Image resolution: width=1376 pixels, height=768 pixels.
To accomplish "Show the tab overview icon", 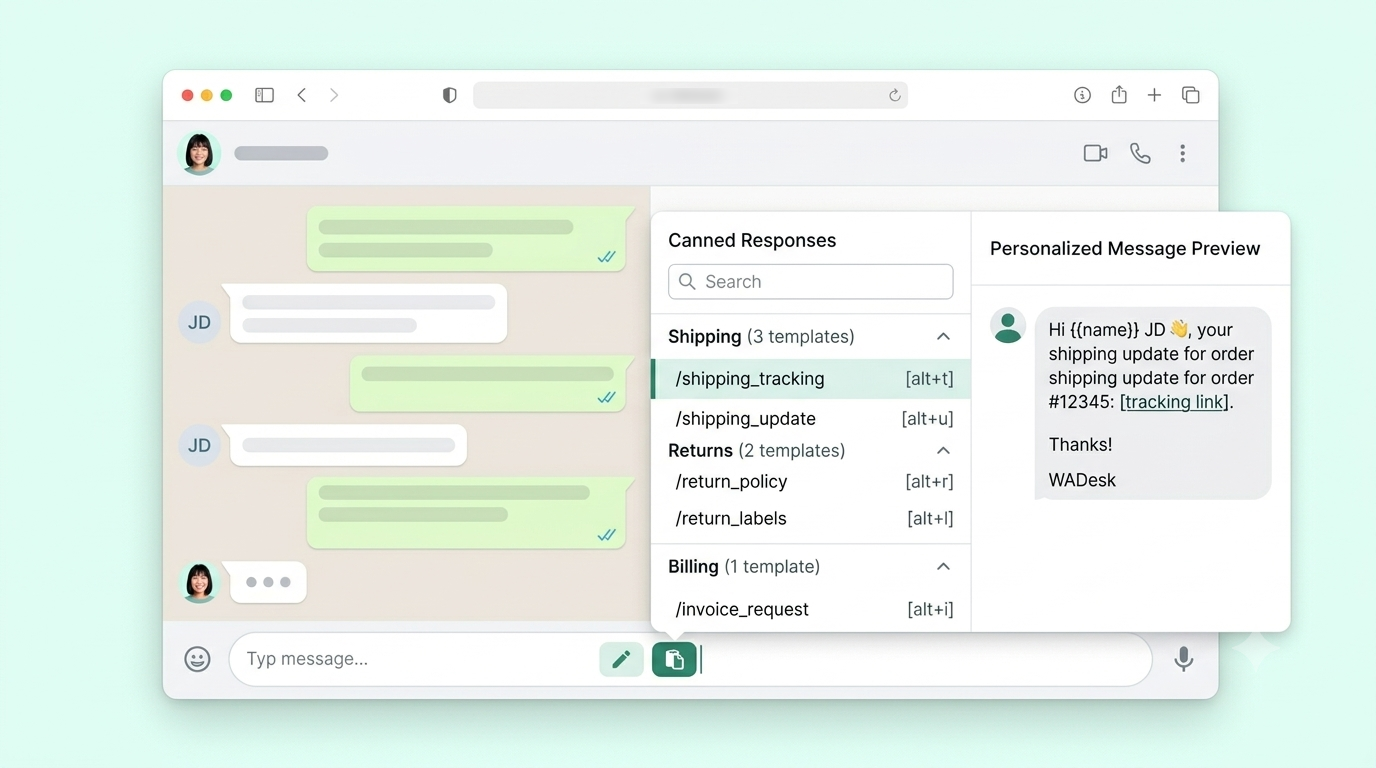I will [1190, 95].
